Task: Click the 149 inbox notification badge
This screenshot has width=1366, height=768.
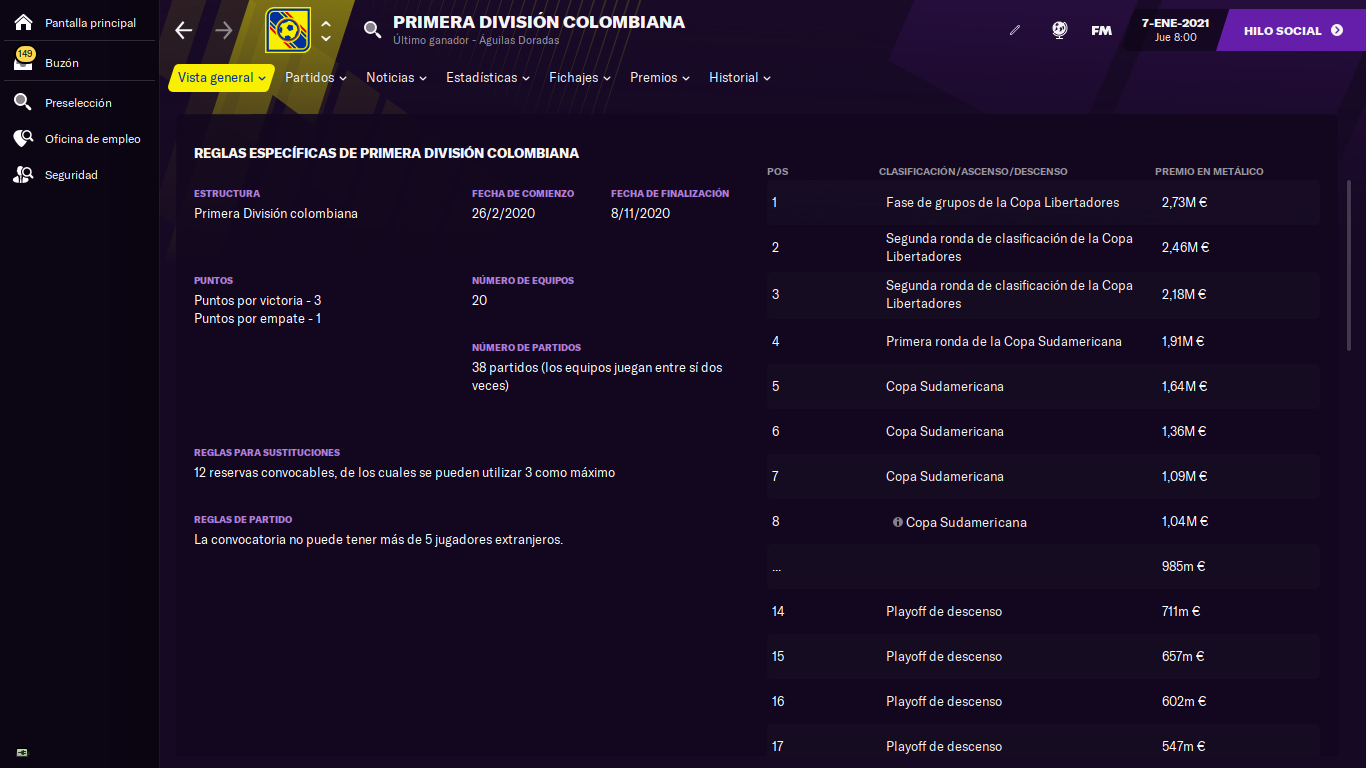Action: click(26, 53)
